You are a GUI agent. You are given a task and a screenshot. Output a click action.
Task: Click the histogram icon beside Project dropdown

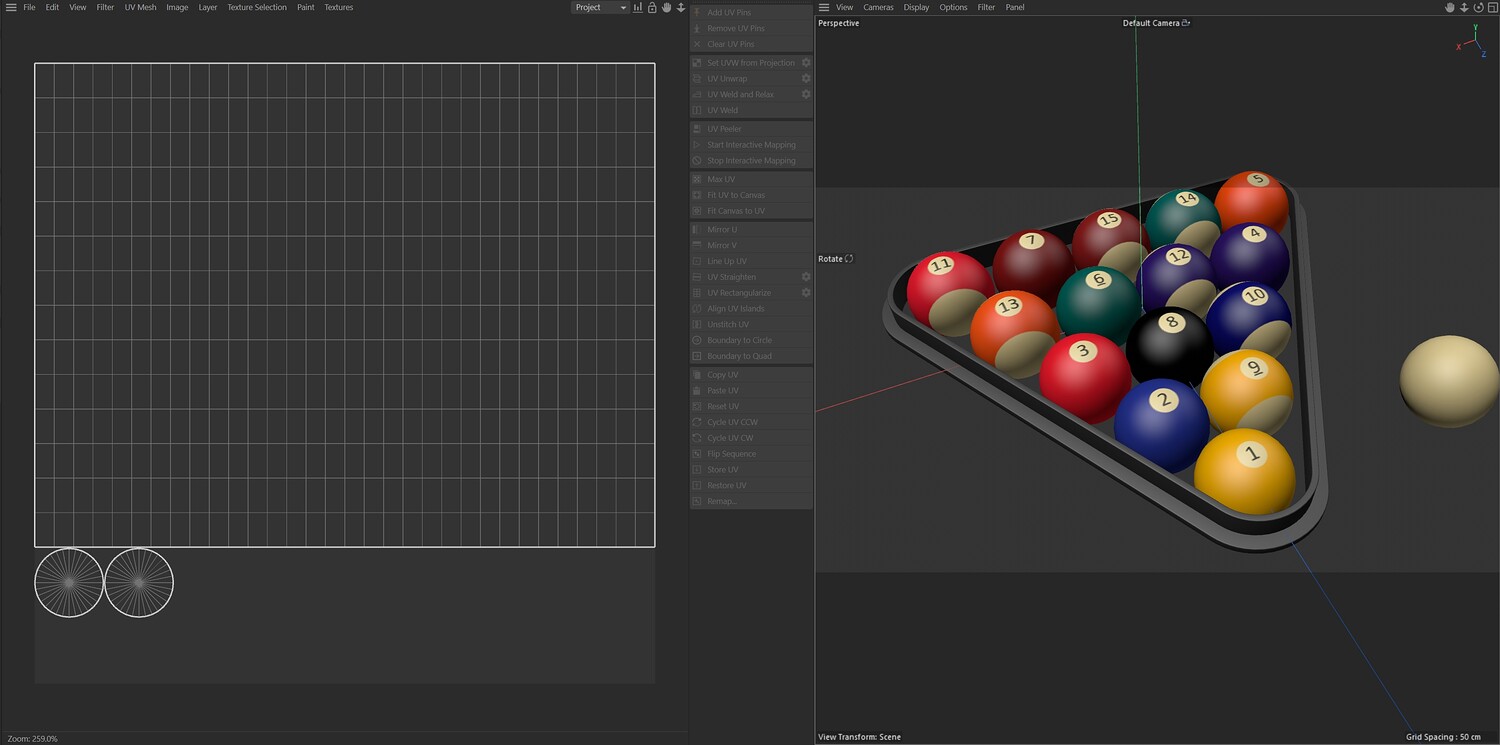point(638,7)
